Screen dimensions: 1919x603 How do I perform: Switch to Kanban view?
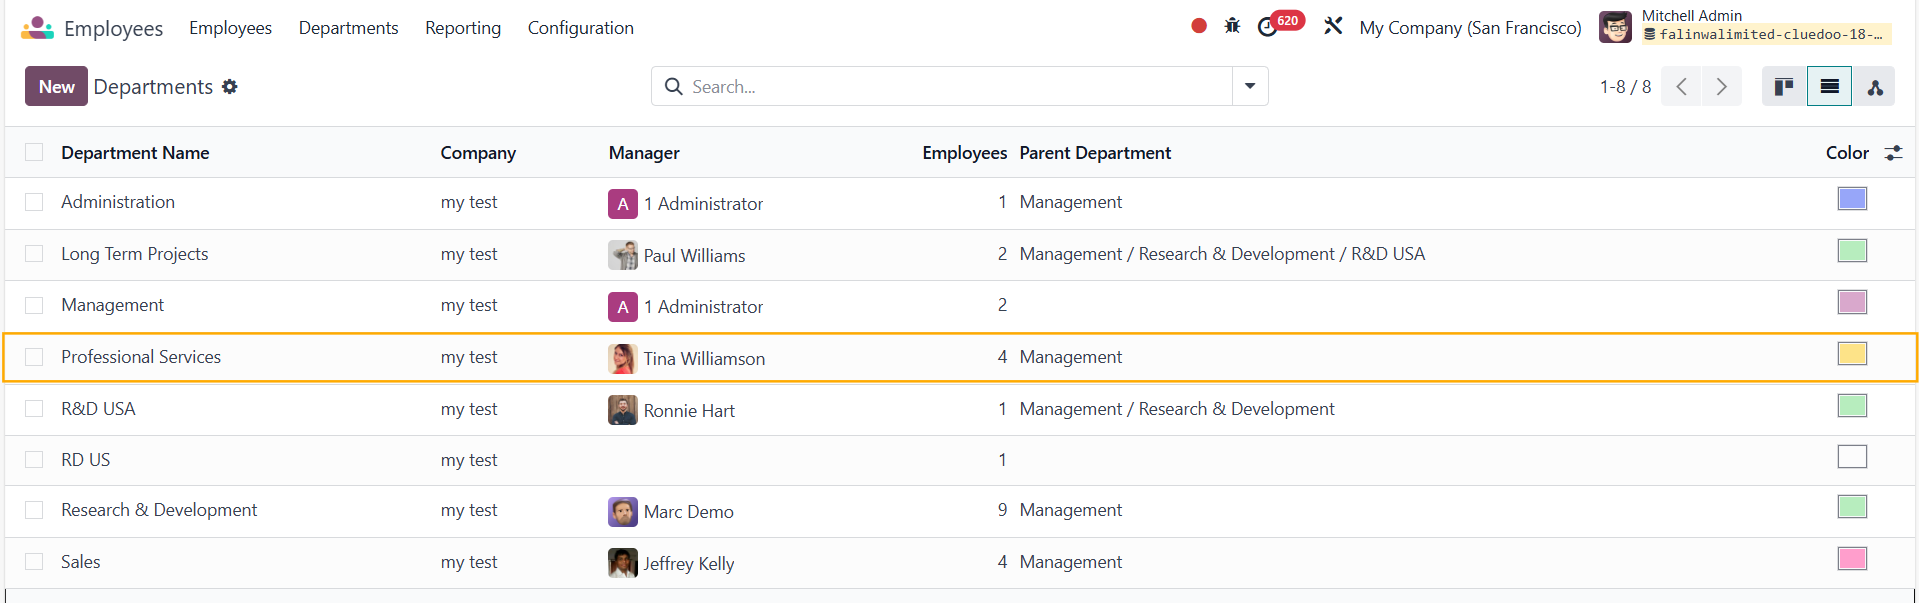click(x=1783, y=87)
